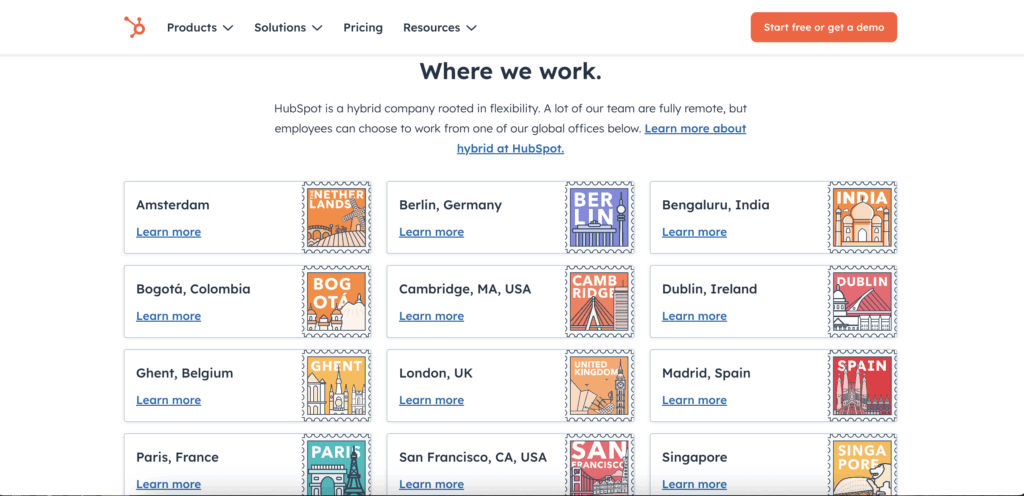Click Learn more under Singapore
The image size is (1024, 496).
coord(694,484)
